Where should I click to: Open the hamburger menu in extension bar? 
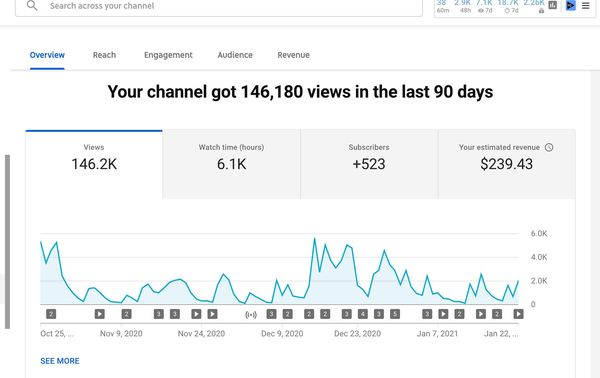[x=585, y=6]
